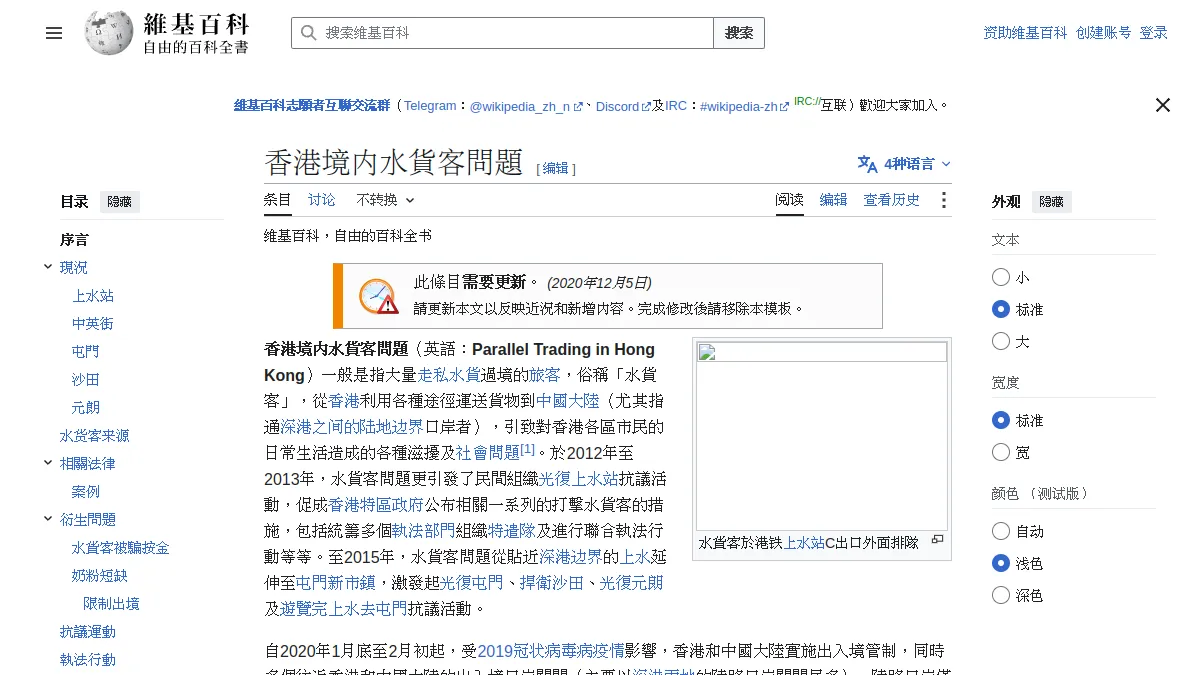The height and width of the screenshot is (675, 1200).
Task: Click the [1] reference footnote
Action: click(528, 449)
